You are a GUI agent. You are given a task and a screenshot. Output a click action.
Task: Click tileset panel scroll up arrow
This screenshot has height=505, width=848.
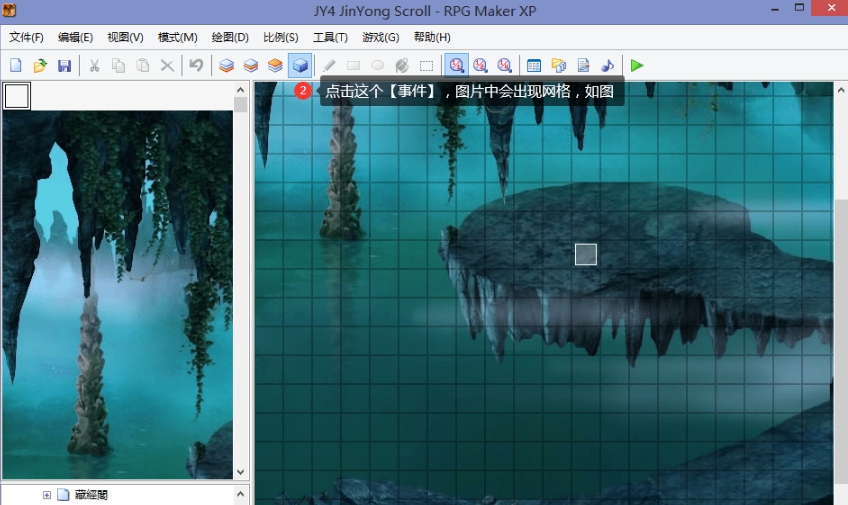tap(241, 90)
